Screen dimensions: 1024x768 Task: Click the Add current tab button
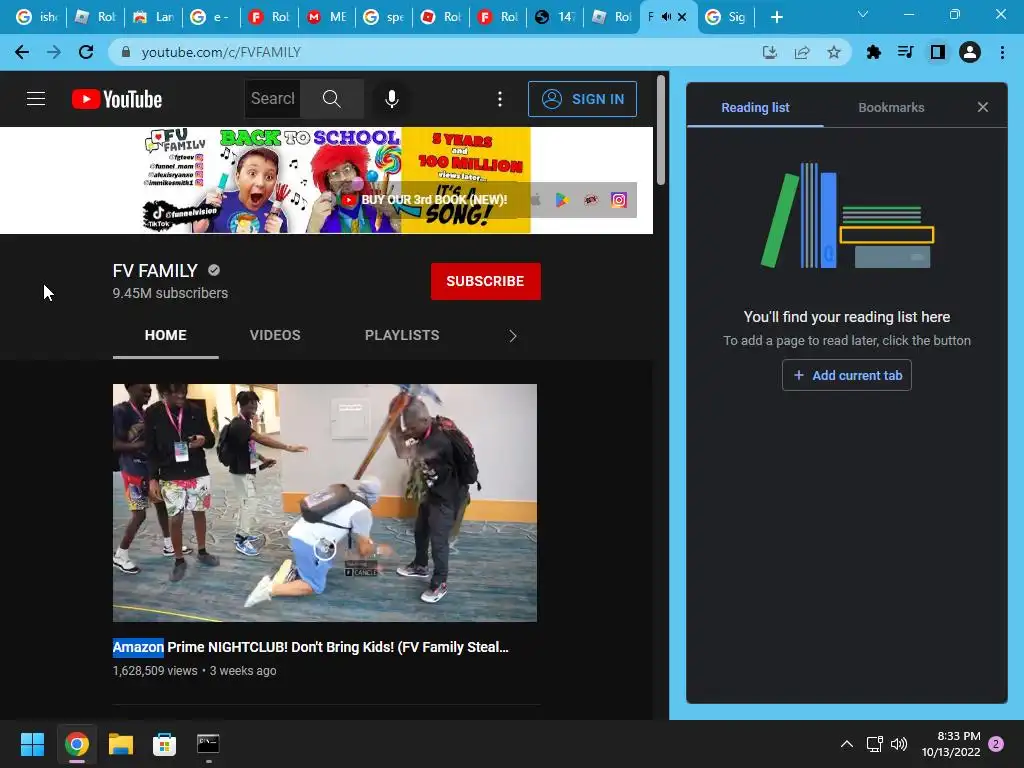coord(847,376)
